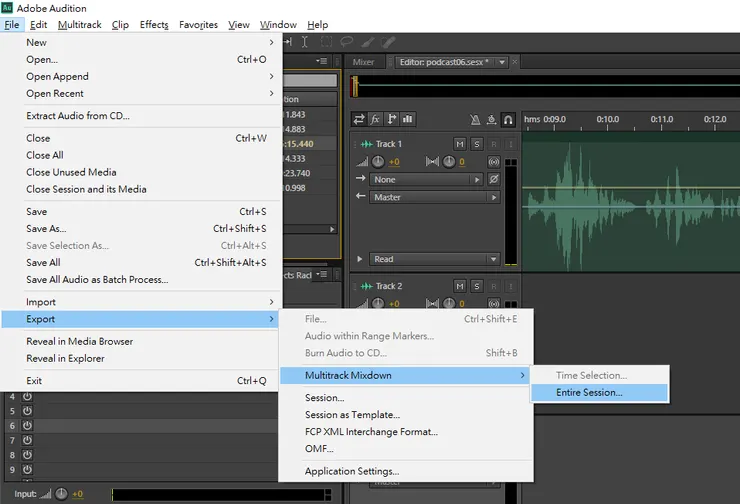Toggle the headphones monitoring icon
This screenshot has height=504, width=740.
point(508,119)
